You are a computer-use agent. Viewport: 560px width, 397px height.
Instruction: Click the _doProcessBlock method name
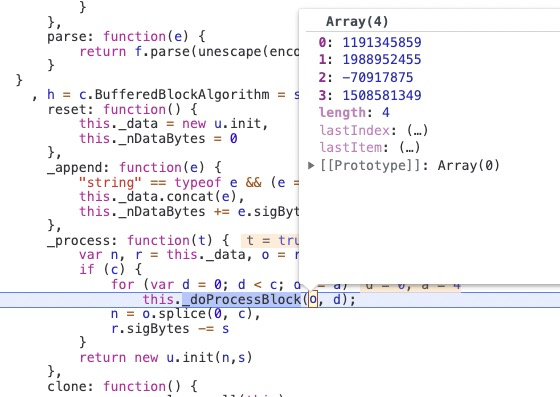coord(242,299)
